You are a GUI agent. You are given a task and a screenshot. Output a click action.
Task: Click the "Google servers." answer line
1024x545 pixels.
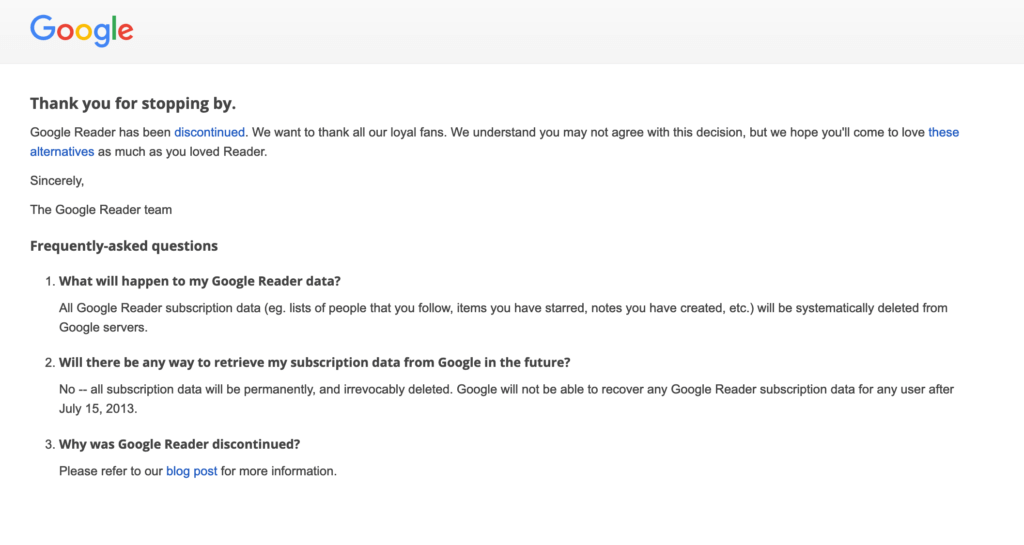pos(103,328)
